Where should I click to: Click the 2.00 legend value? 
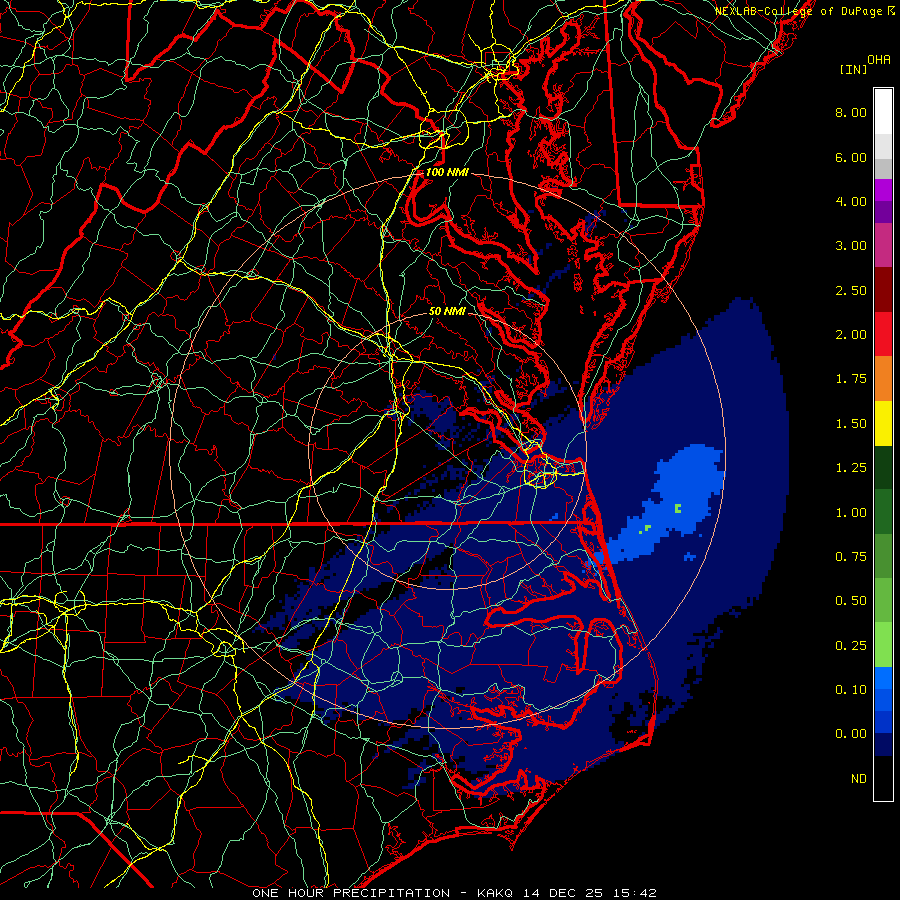click(851, 335)
